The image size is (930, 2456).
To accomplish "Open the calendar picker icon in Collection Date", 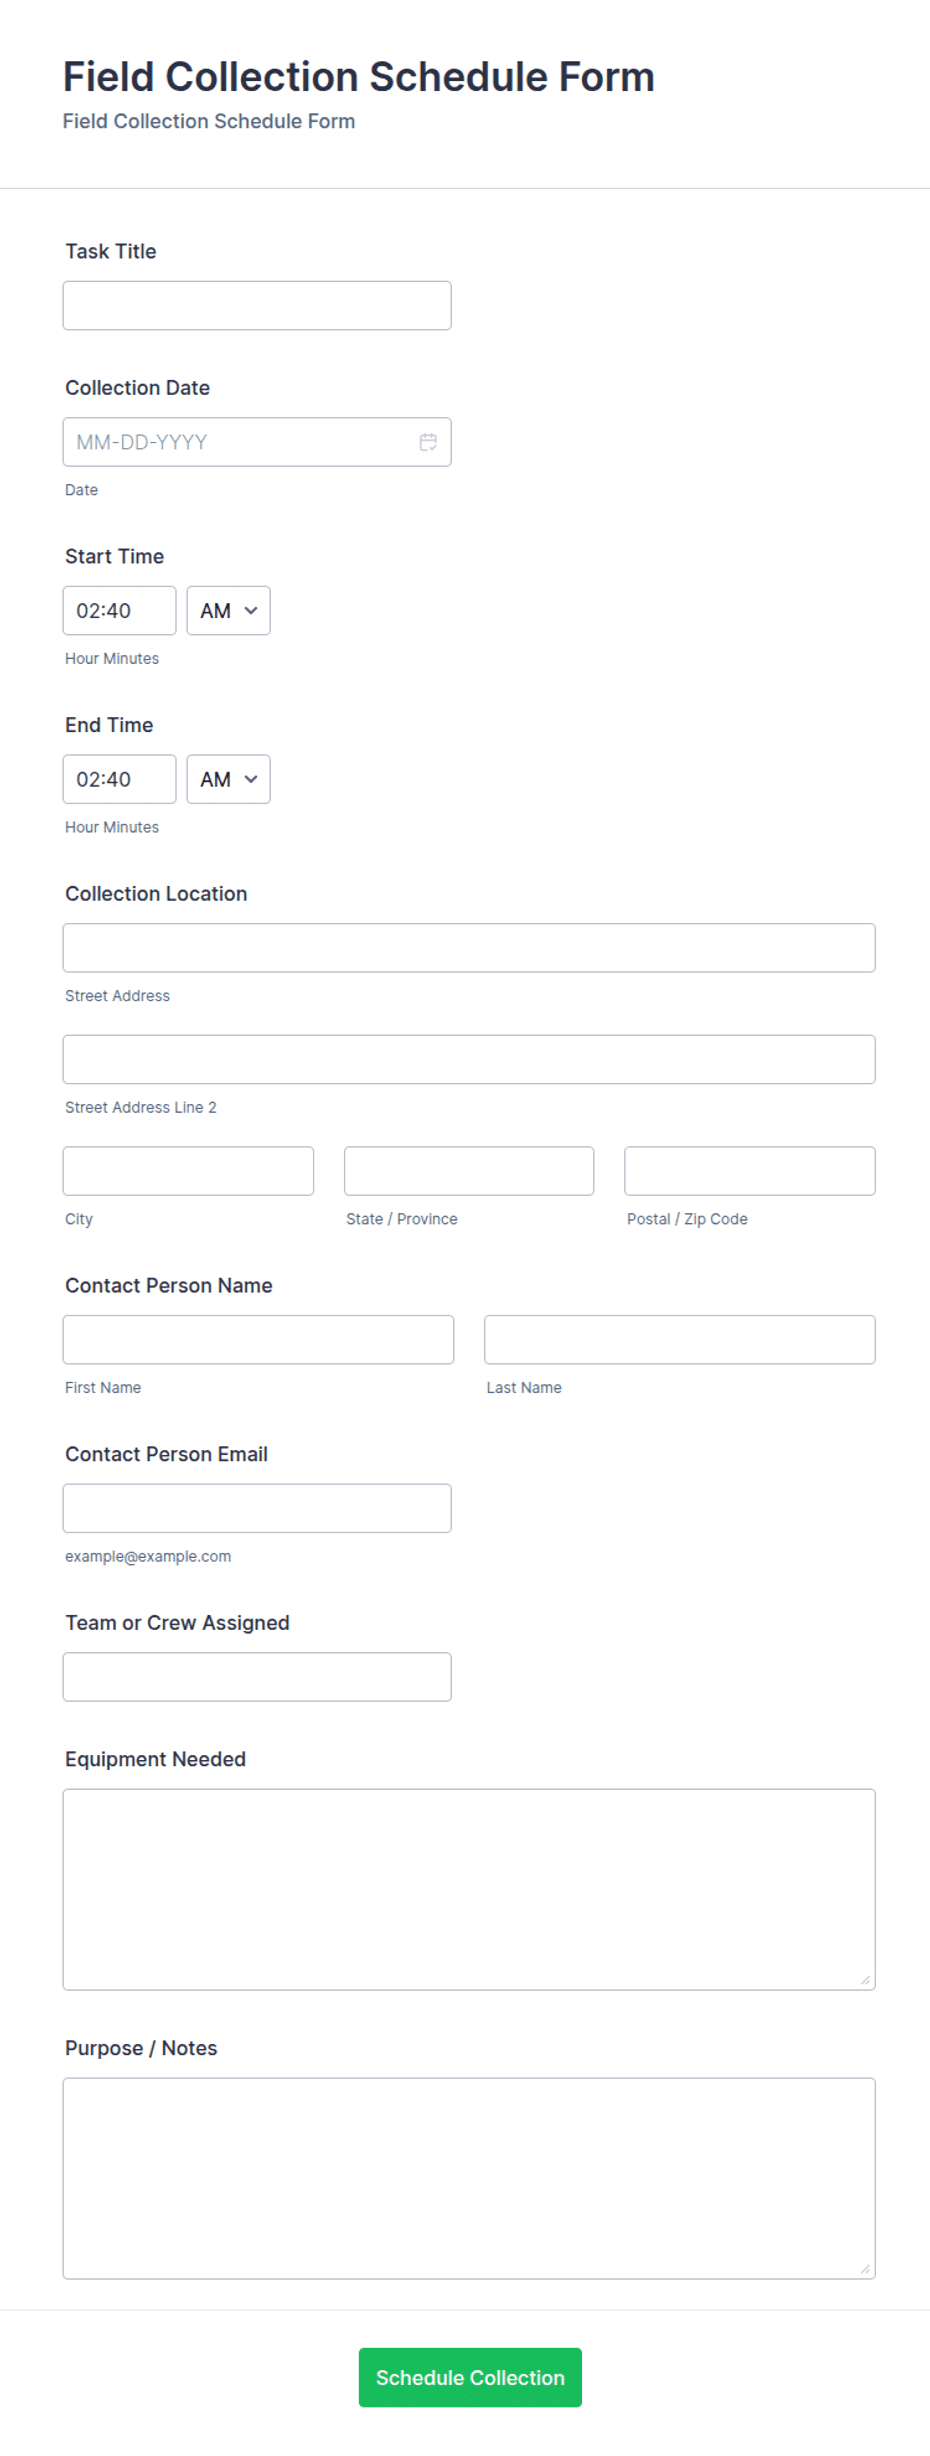I will 428,442.
